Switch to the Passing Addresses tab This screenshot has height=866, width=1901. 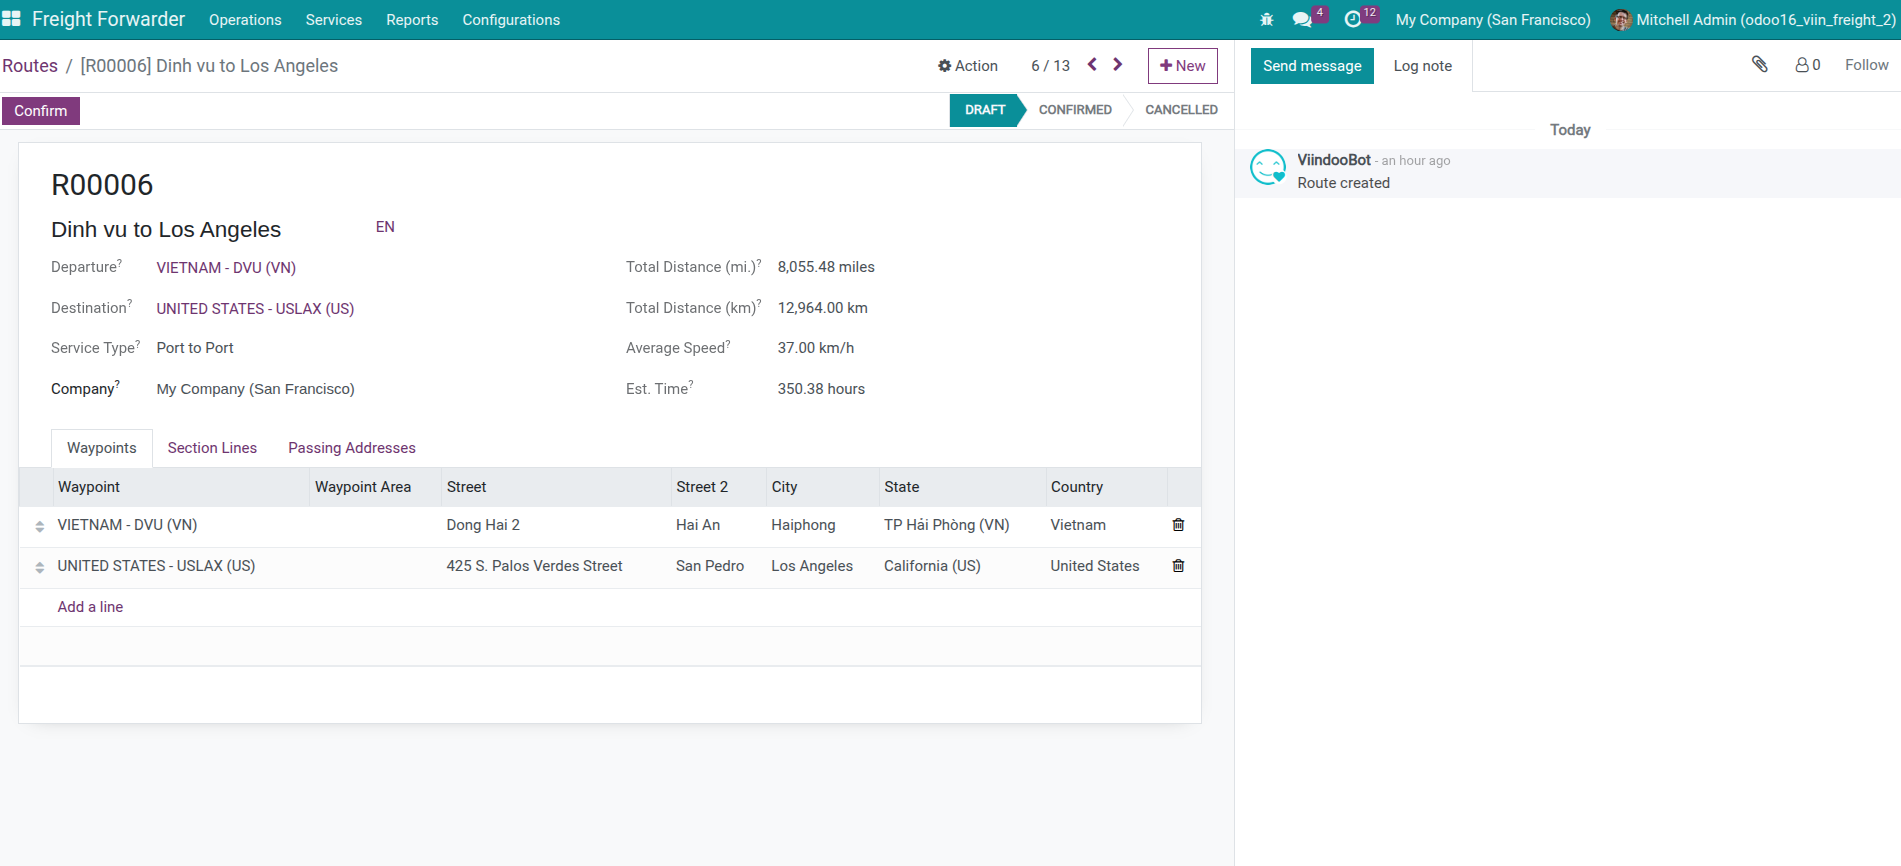pyautogui.click(x=351, y=448)
